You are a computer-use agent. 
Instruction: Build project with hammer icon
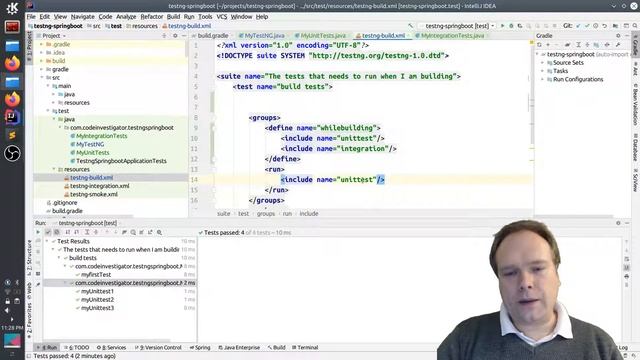[411, 26]
